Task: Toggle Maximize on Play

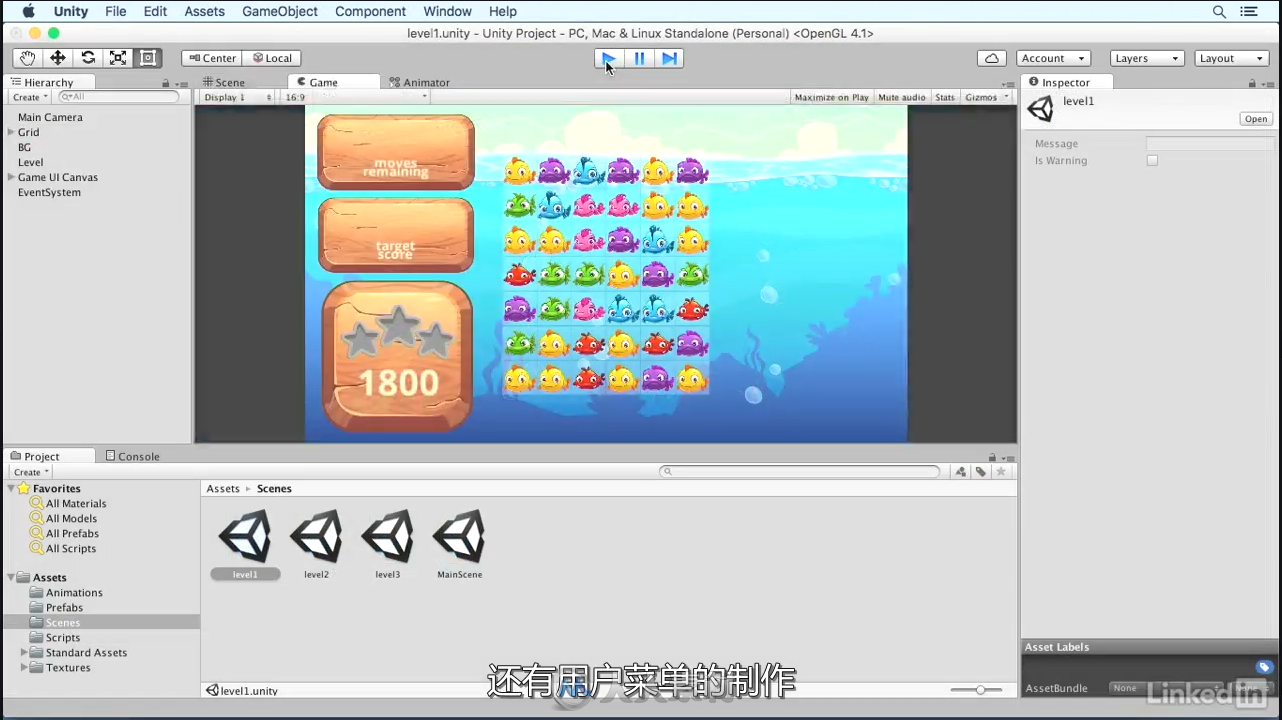Action: pos(831,97)
